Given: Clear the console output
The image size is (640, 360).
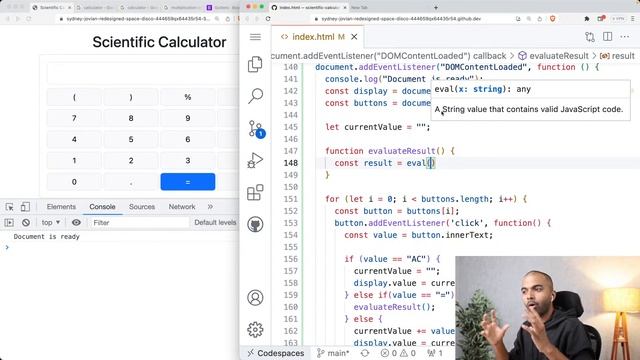Looking at the screenshot, I should tap(26, 222).
